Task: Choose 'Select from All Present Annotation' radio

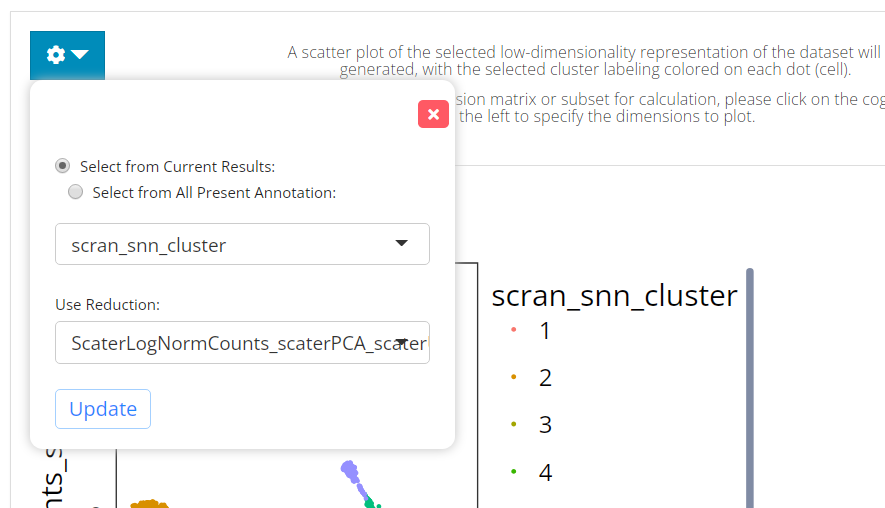Action: click(x=75, y=192)
